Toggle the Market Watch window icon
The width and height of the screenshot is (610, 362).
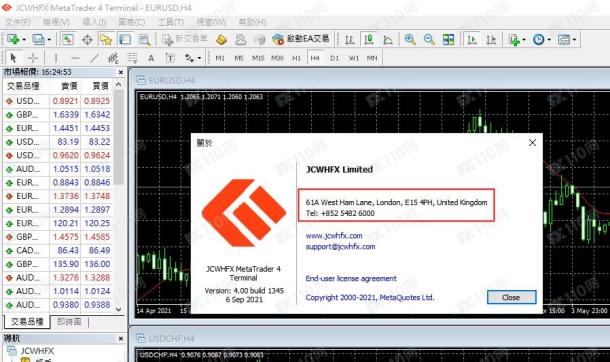(68, 39)
